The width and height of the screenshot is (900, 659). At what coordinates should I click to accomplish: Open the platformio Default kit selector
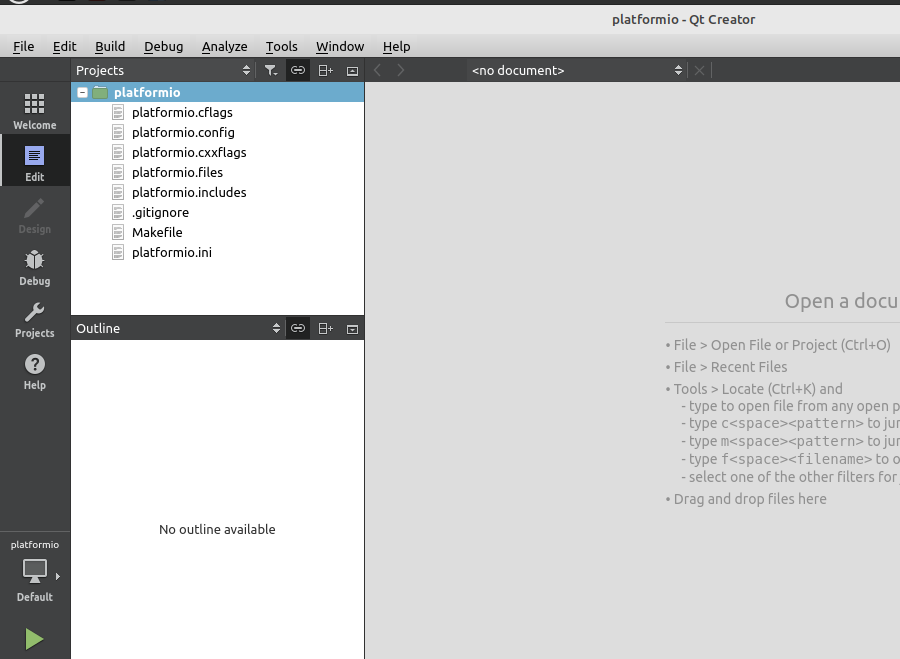[34, 571]
